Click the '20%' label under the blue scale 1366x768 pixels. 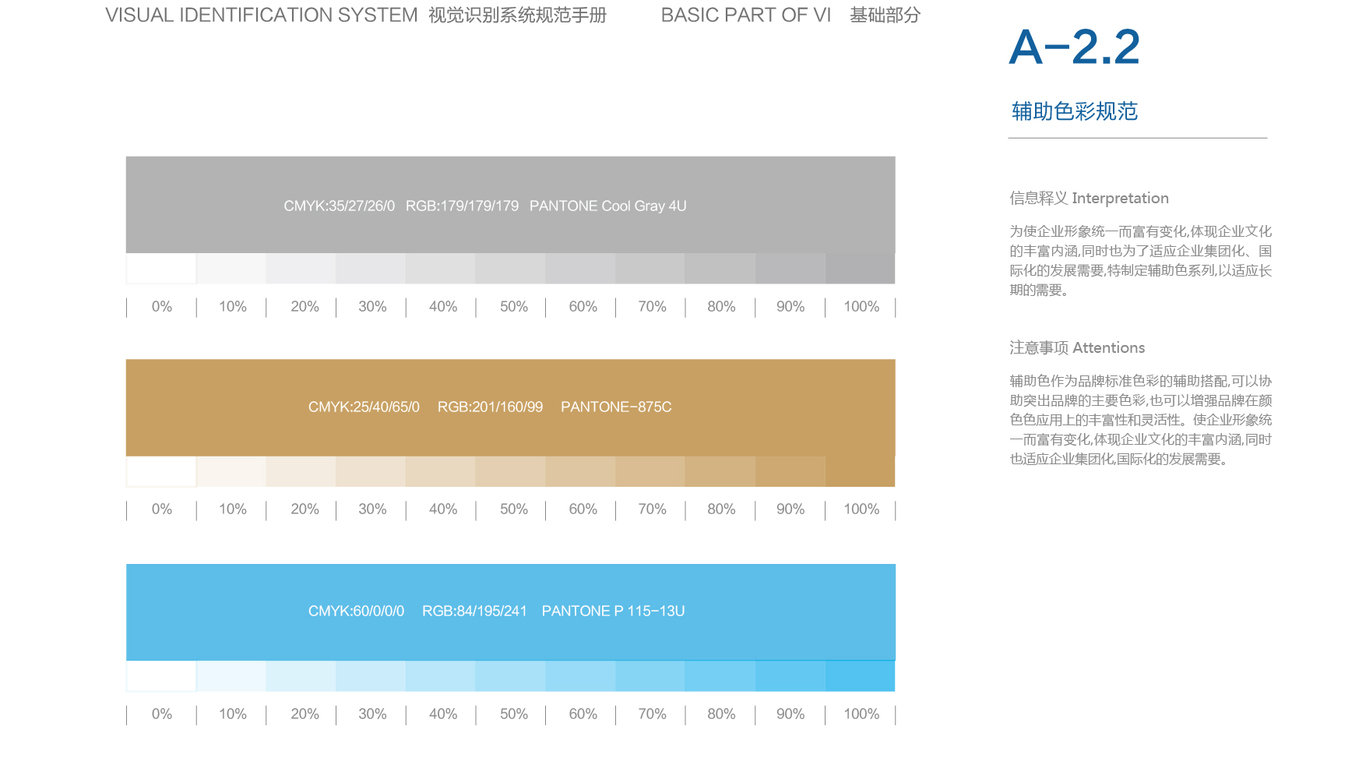click(x=305, y=714)
